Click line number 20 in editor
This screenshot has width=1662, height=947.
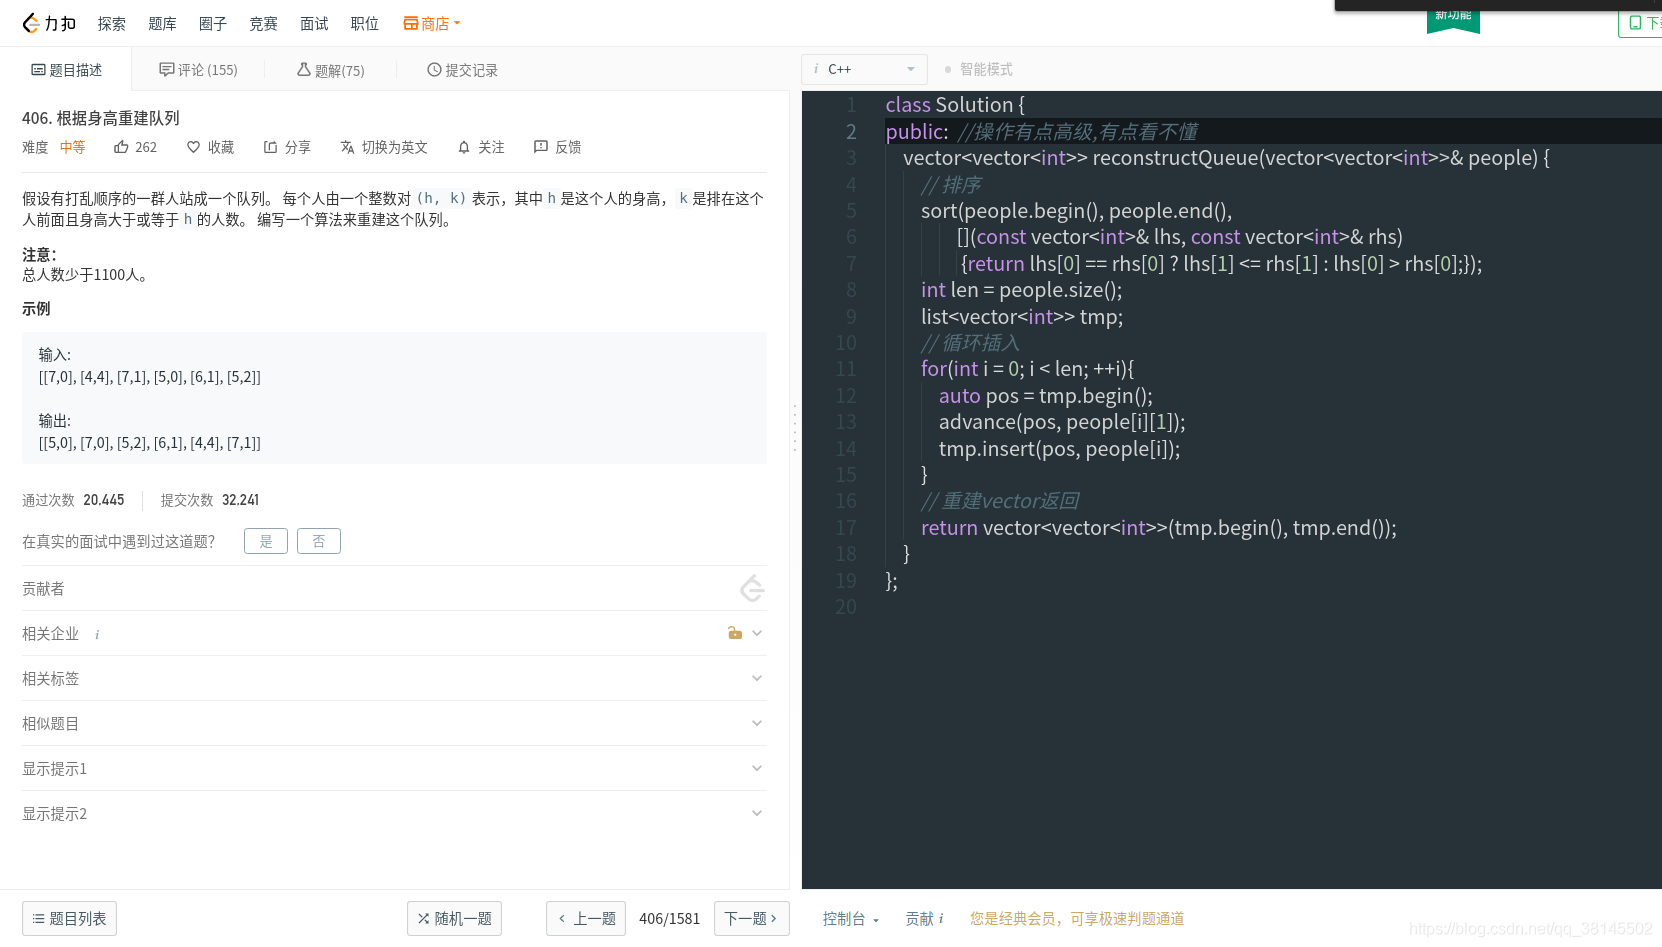coord(846,607)
